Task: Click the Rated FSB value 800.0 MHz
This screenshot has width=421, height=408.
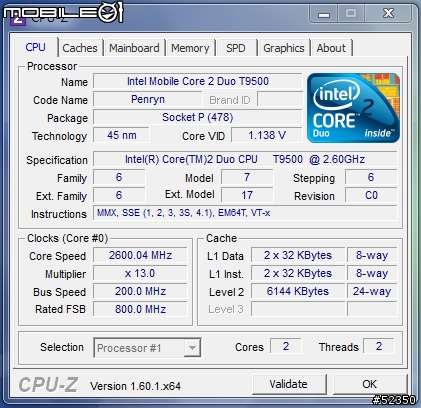Action: [140, 309]
